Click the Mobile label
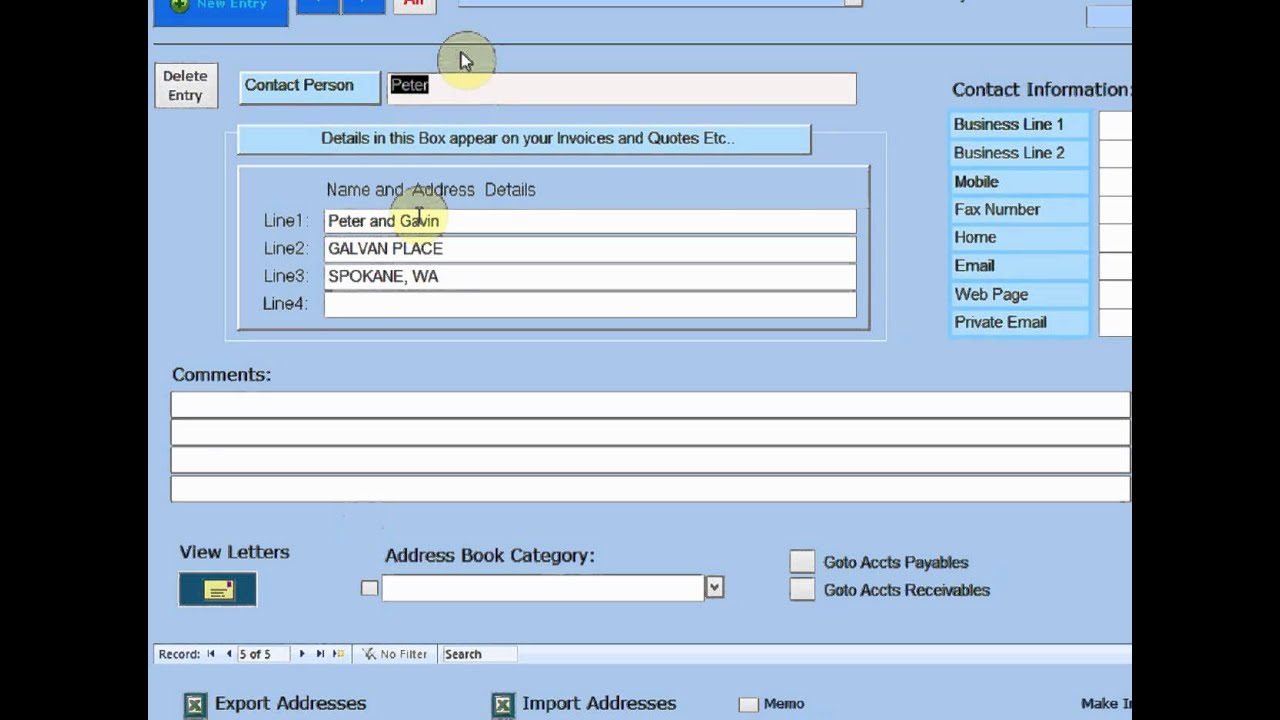 1019,182
